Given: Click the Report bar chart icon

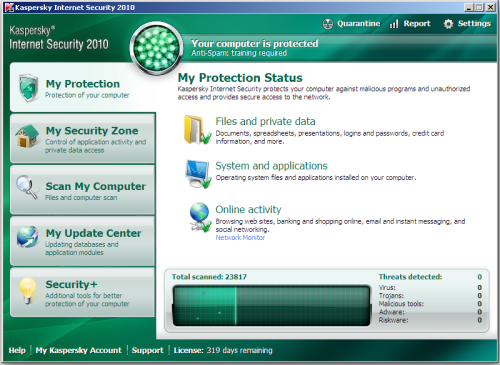Looking at the screenshot, I should (394, 24).
